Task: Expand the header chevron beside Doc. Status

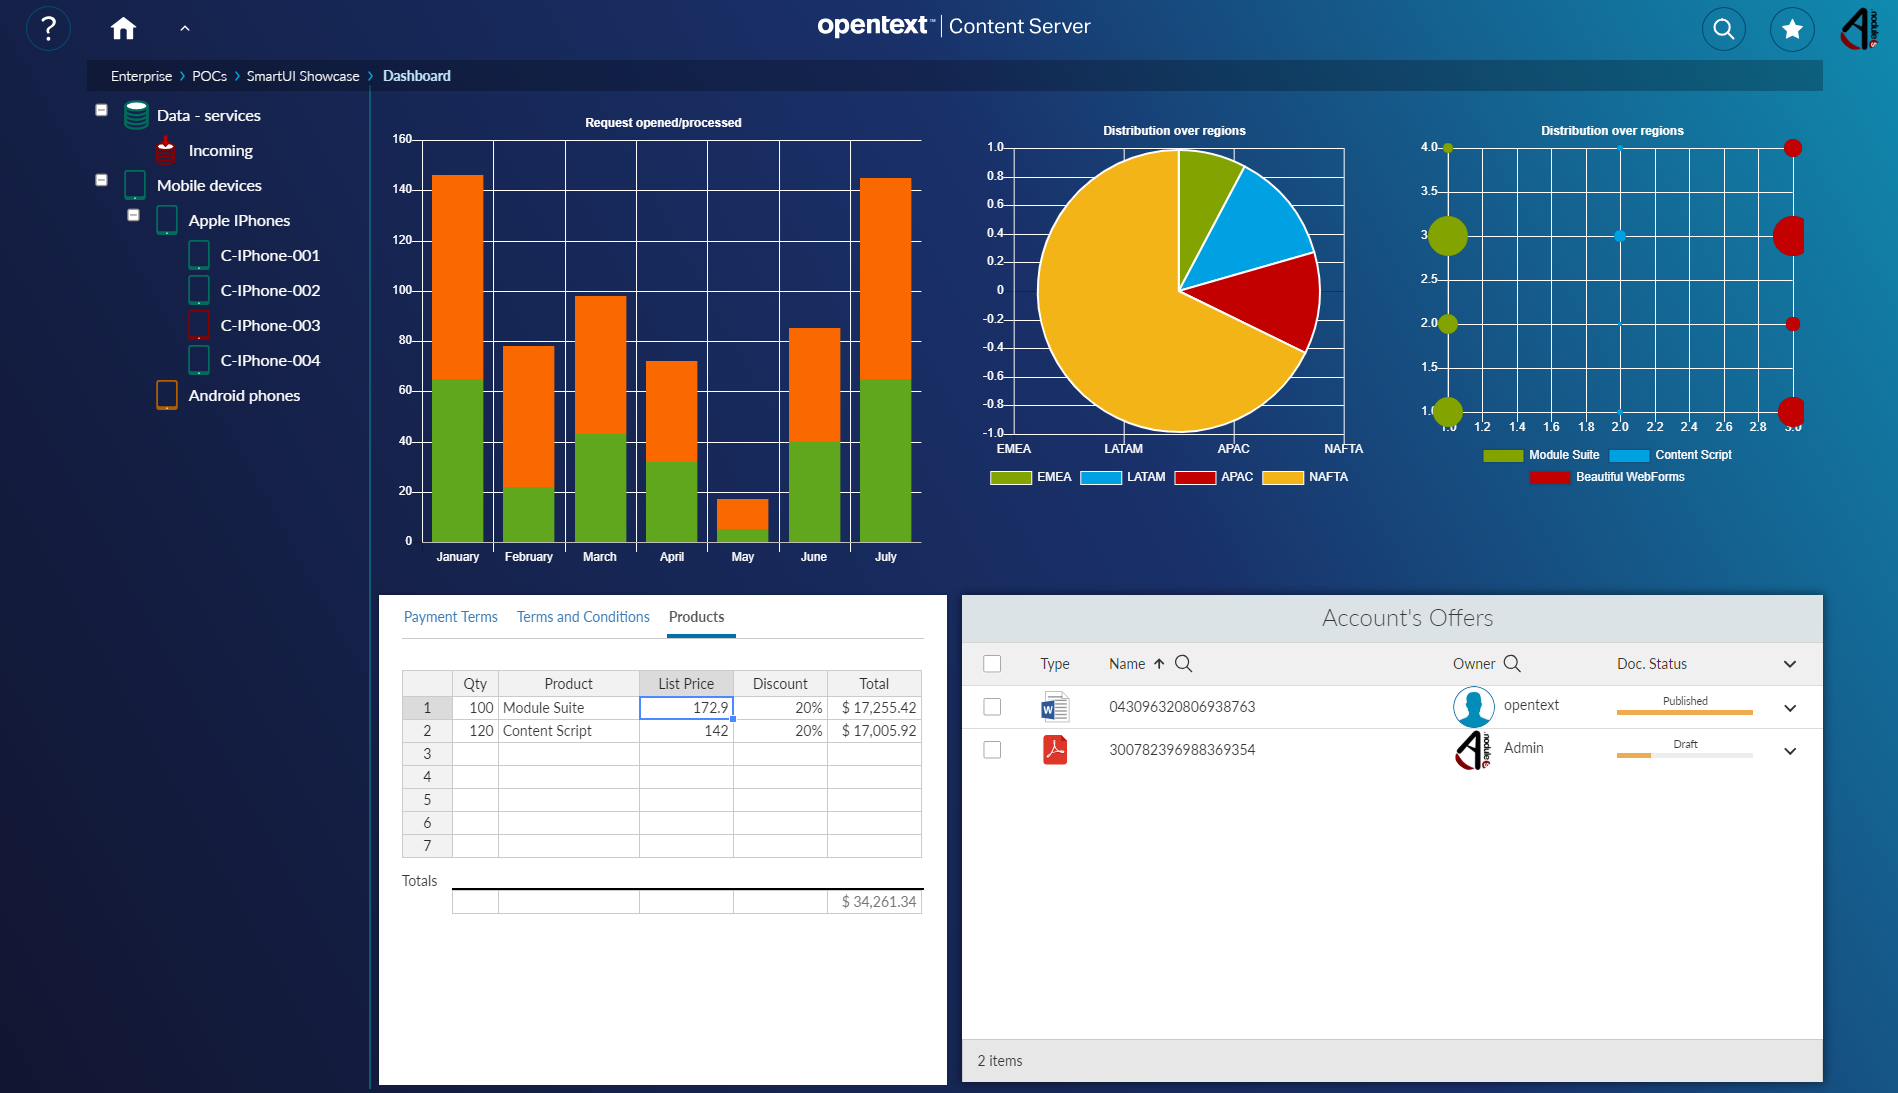Action: [1790, 664]
